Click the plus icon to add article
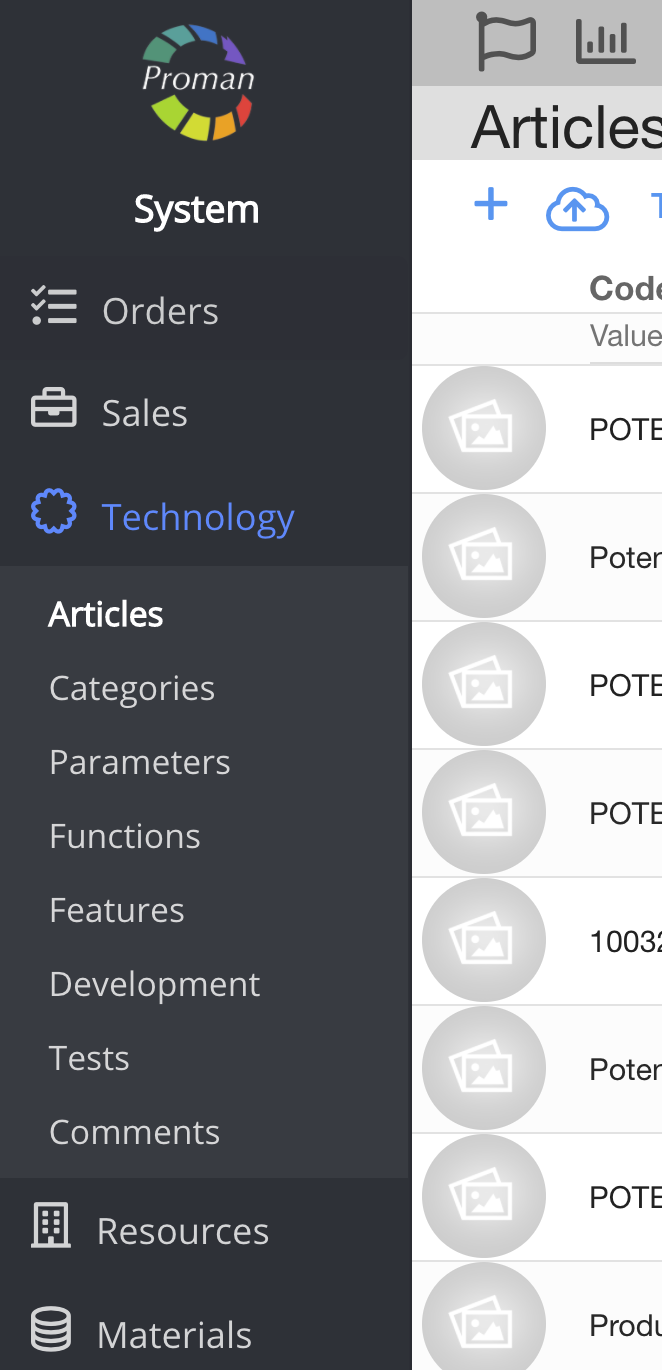The image size is (662, 1370). 490,205
